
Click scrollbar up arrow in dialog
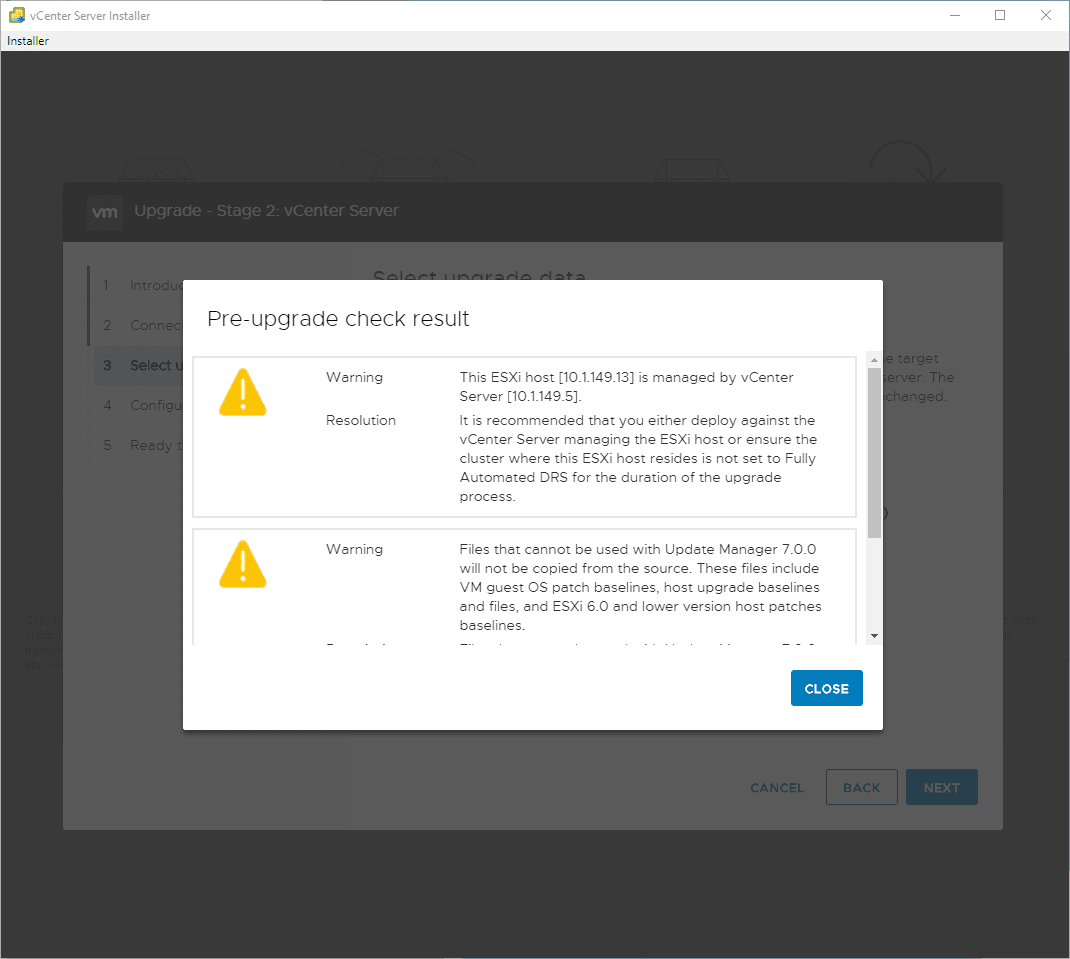874,360
